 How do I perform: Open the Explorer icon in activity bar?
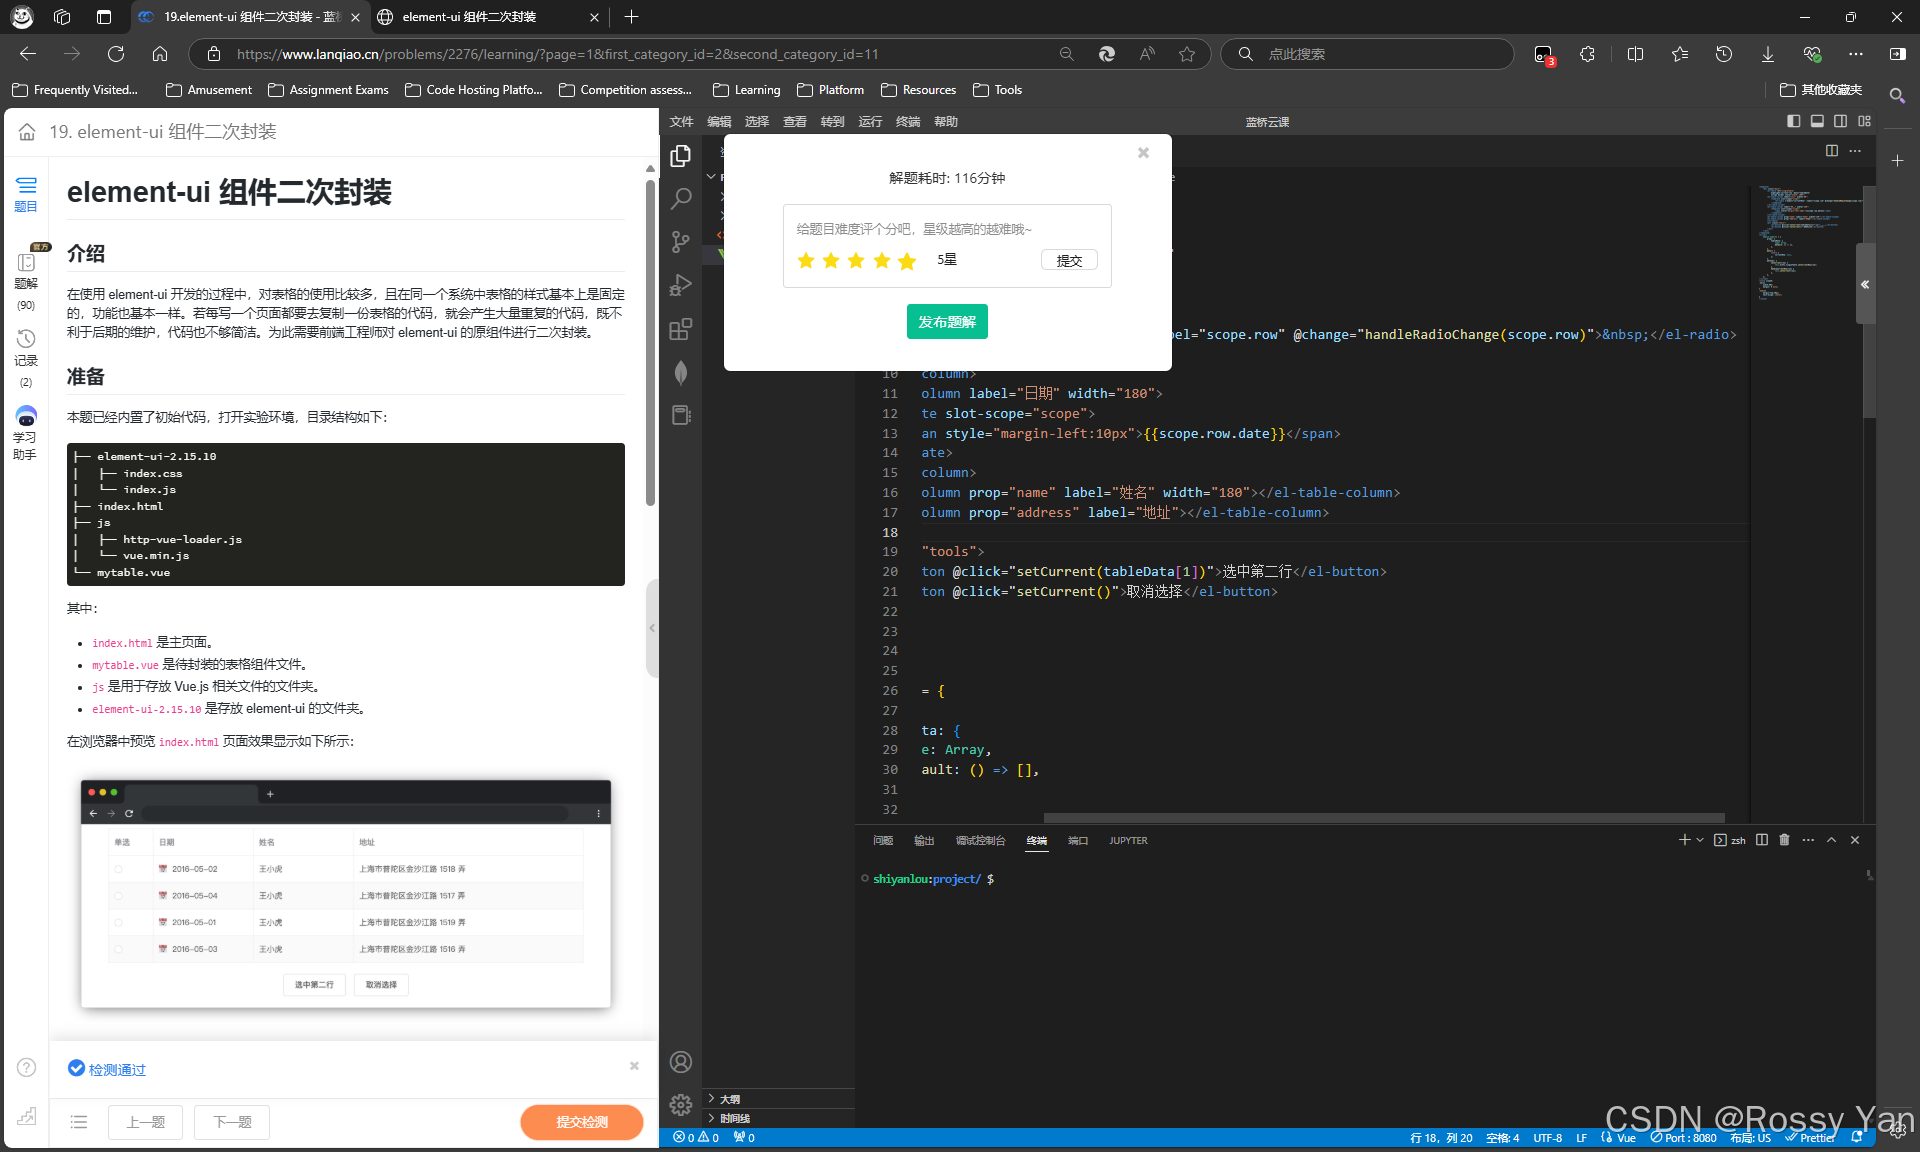click(x=681, y=156)
